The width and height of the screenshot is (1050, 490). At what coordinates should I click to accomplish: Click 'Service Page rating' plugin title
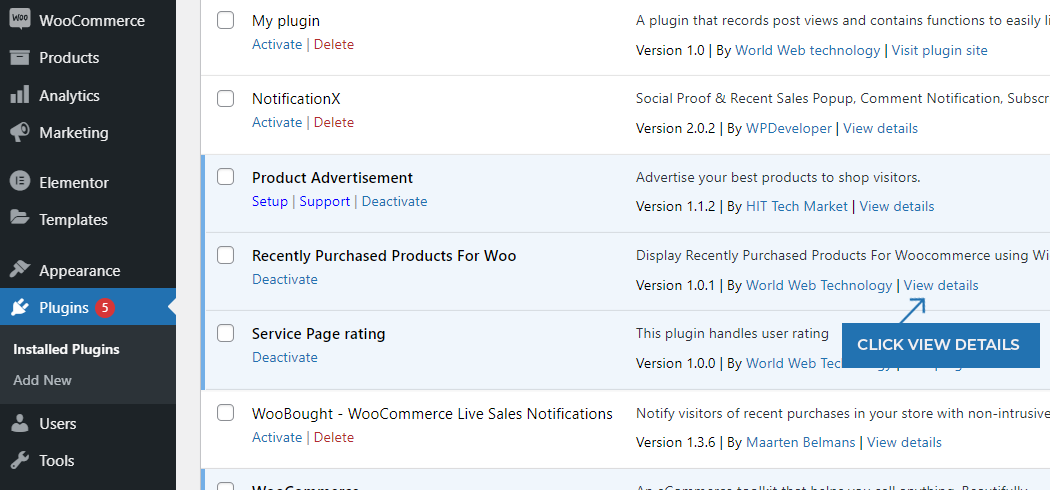point(319,333)
